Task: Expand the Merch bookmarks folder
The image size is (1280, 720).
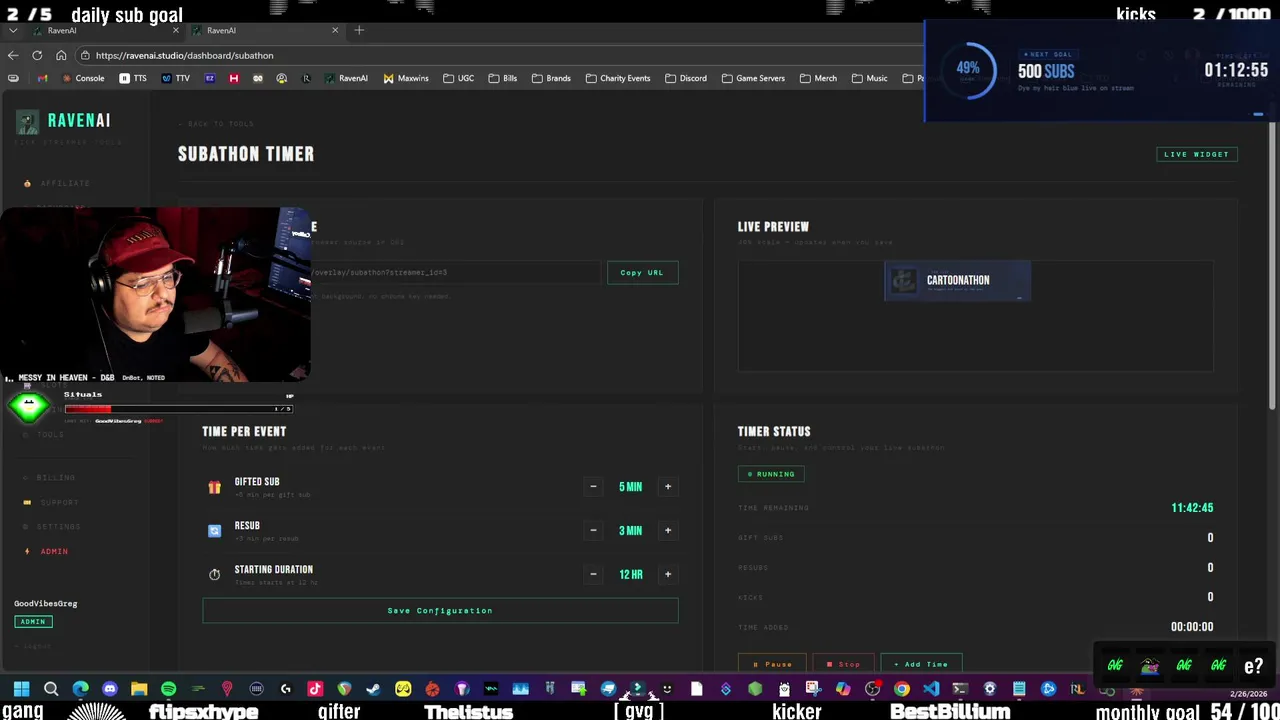Action: 818,78
